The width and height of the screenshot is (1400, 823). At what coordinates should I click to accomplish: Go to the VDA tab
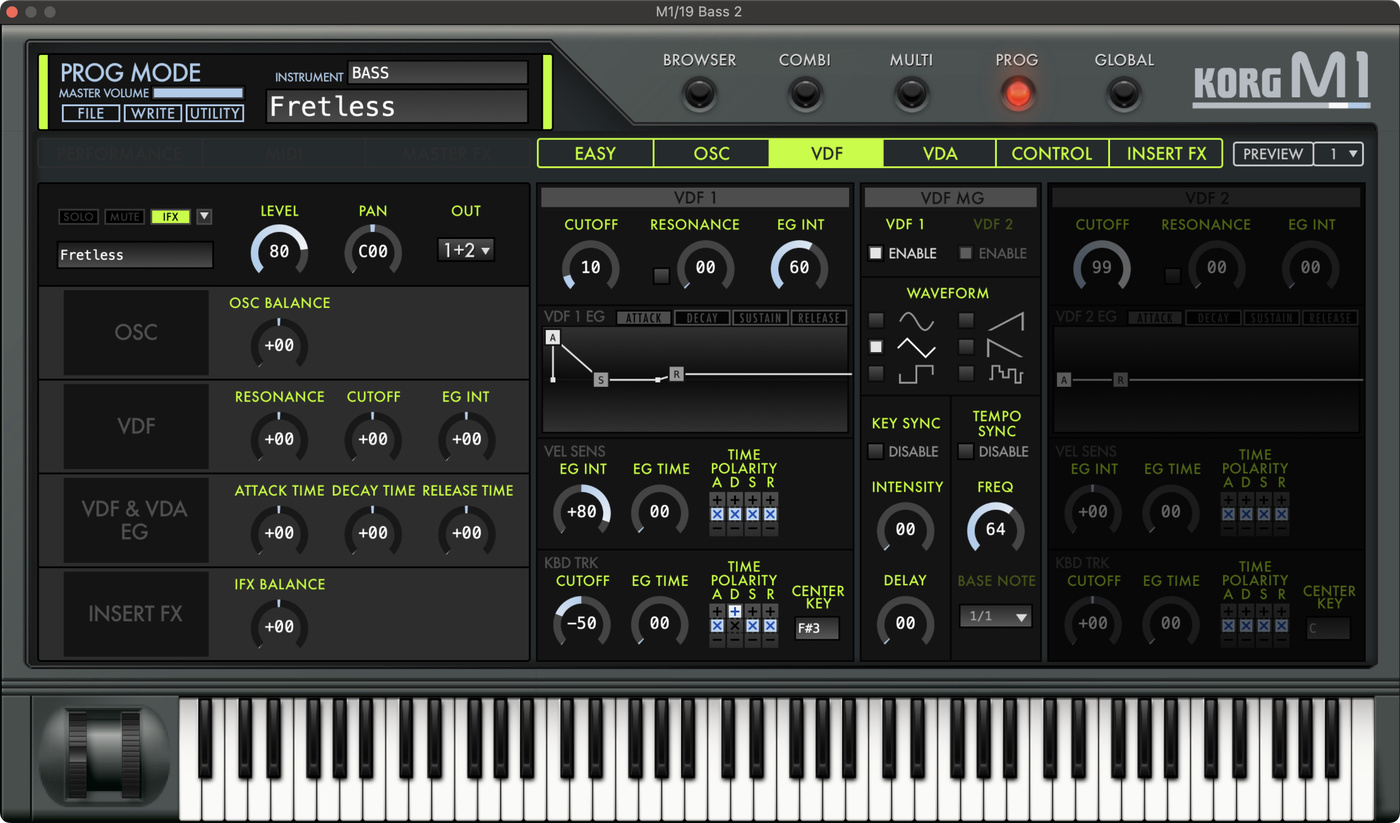point(940,153)
